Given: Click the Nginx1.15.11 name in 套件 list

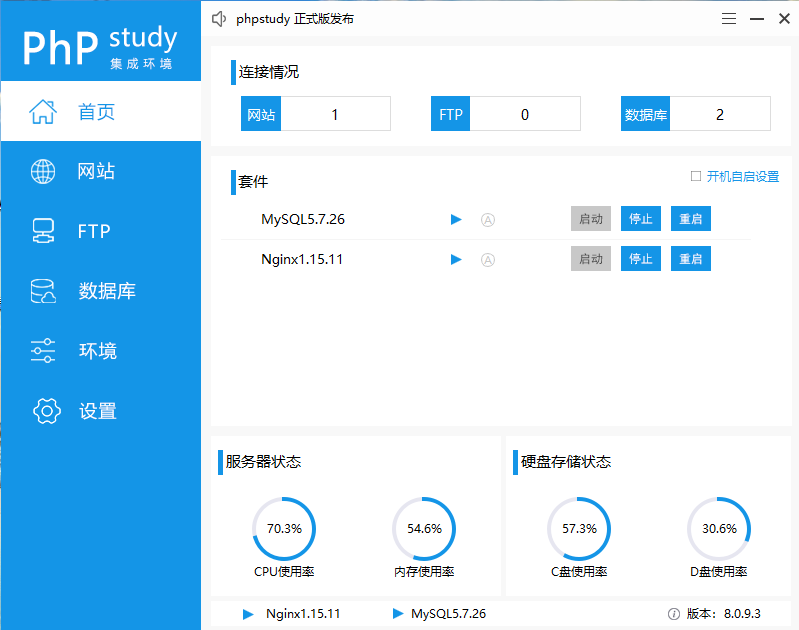Looking at the screenshot, I should click(302, 259).
